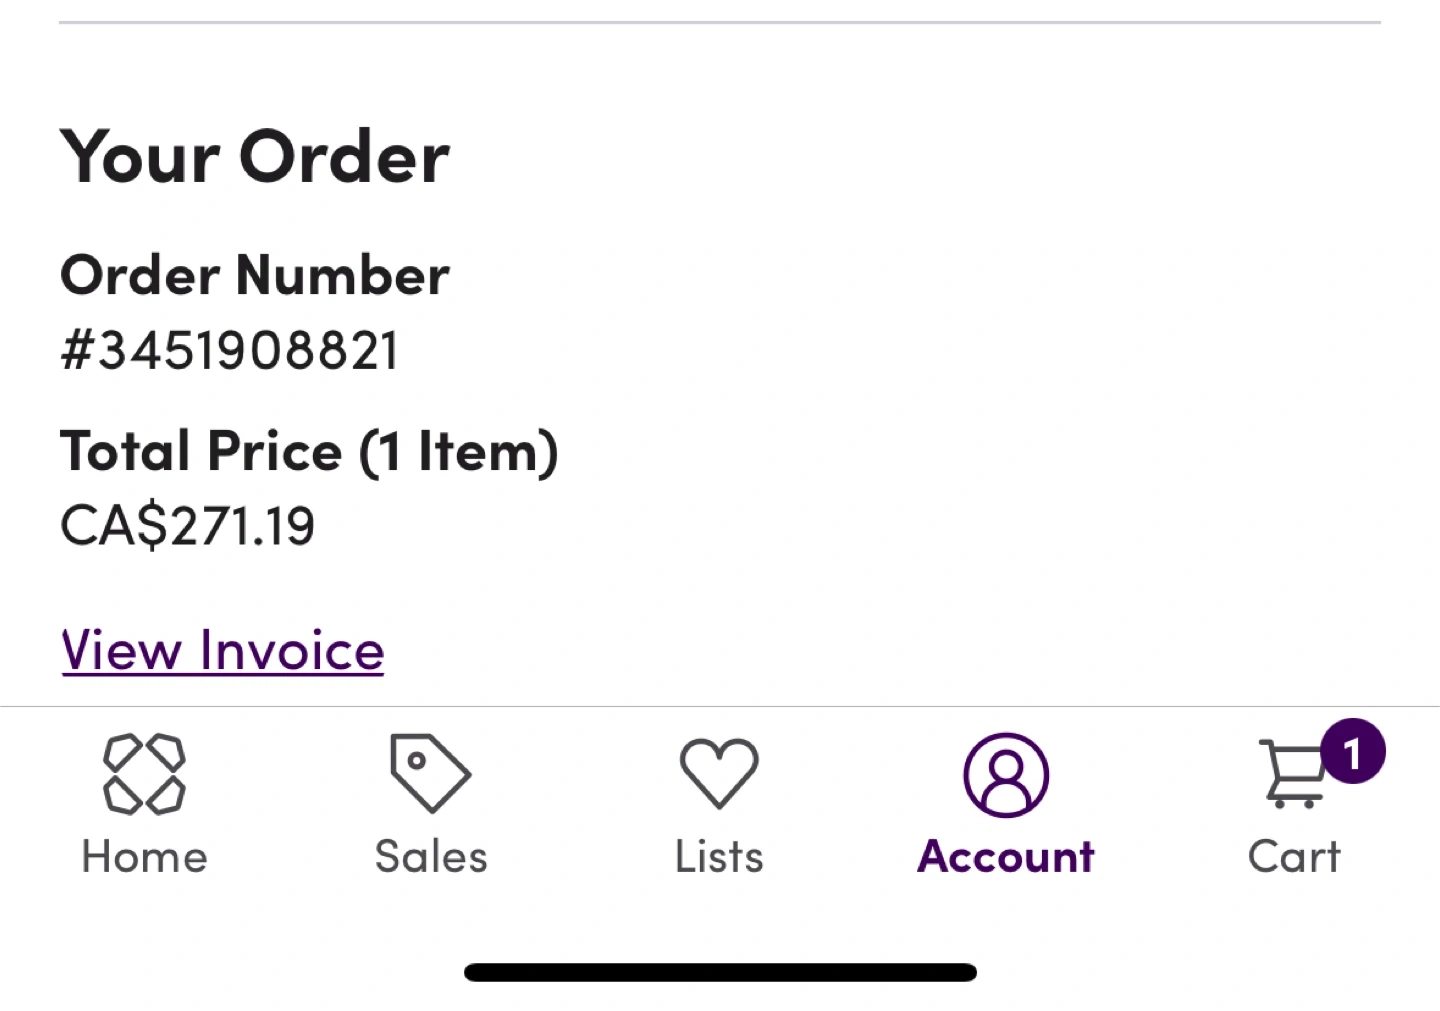Select the Account profile icon

pos(1006,775)
